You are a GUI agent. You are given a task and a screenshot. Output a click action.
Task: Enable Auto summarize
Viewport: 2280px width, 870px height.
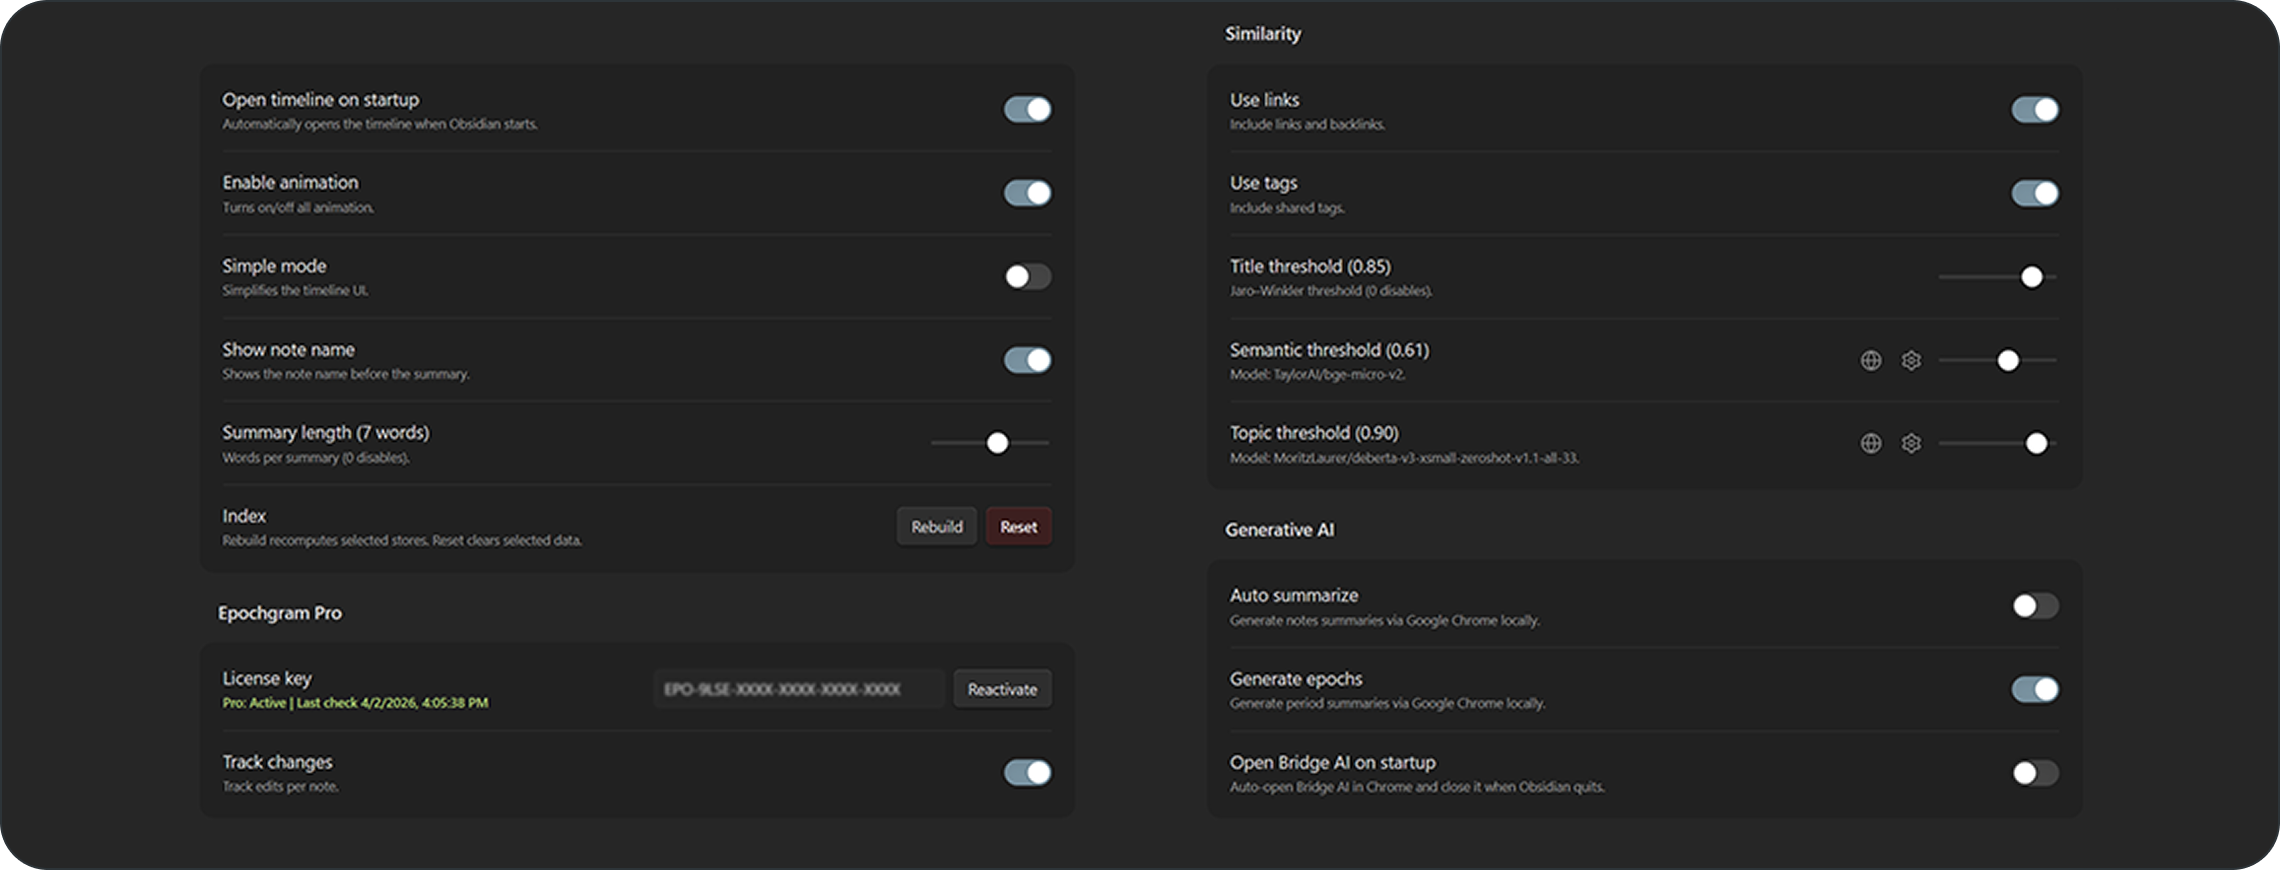point(2034,606)
